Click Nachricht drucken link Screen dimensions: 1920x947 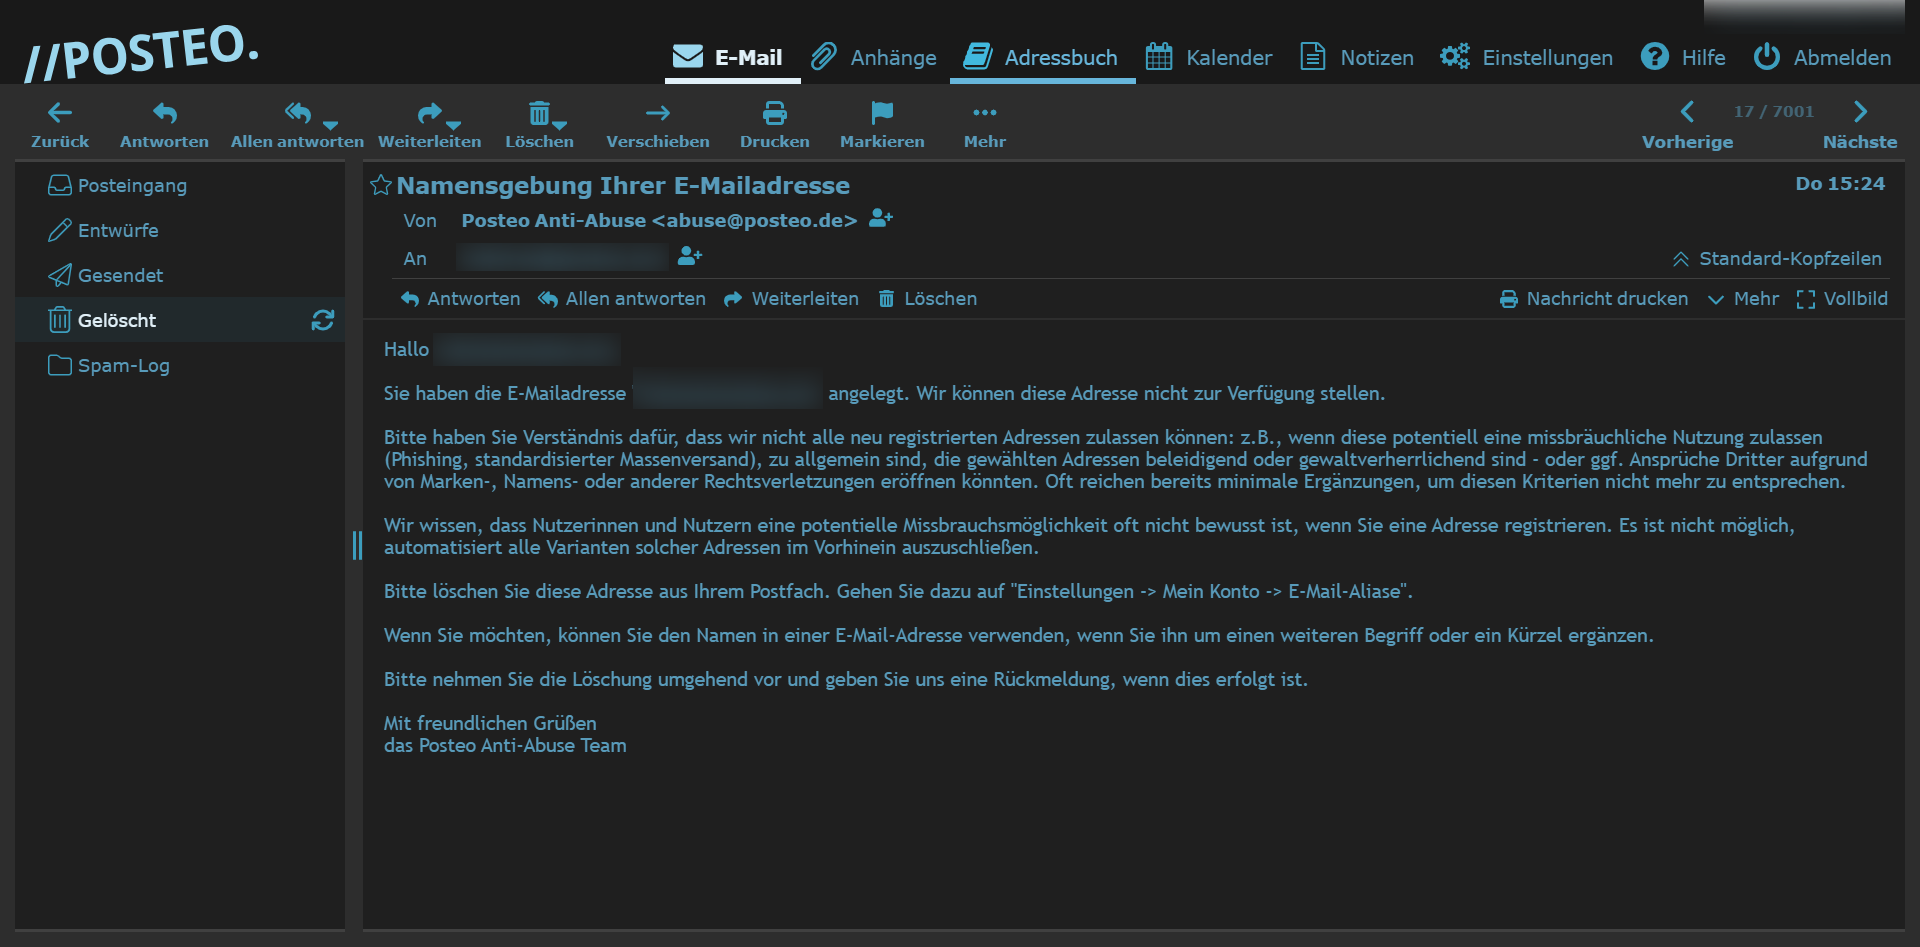pos(1594,299)
